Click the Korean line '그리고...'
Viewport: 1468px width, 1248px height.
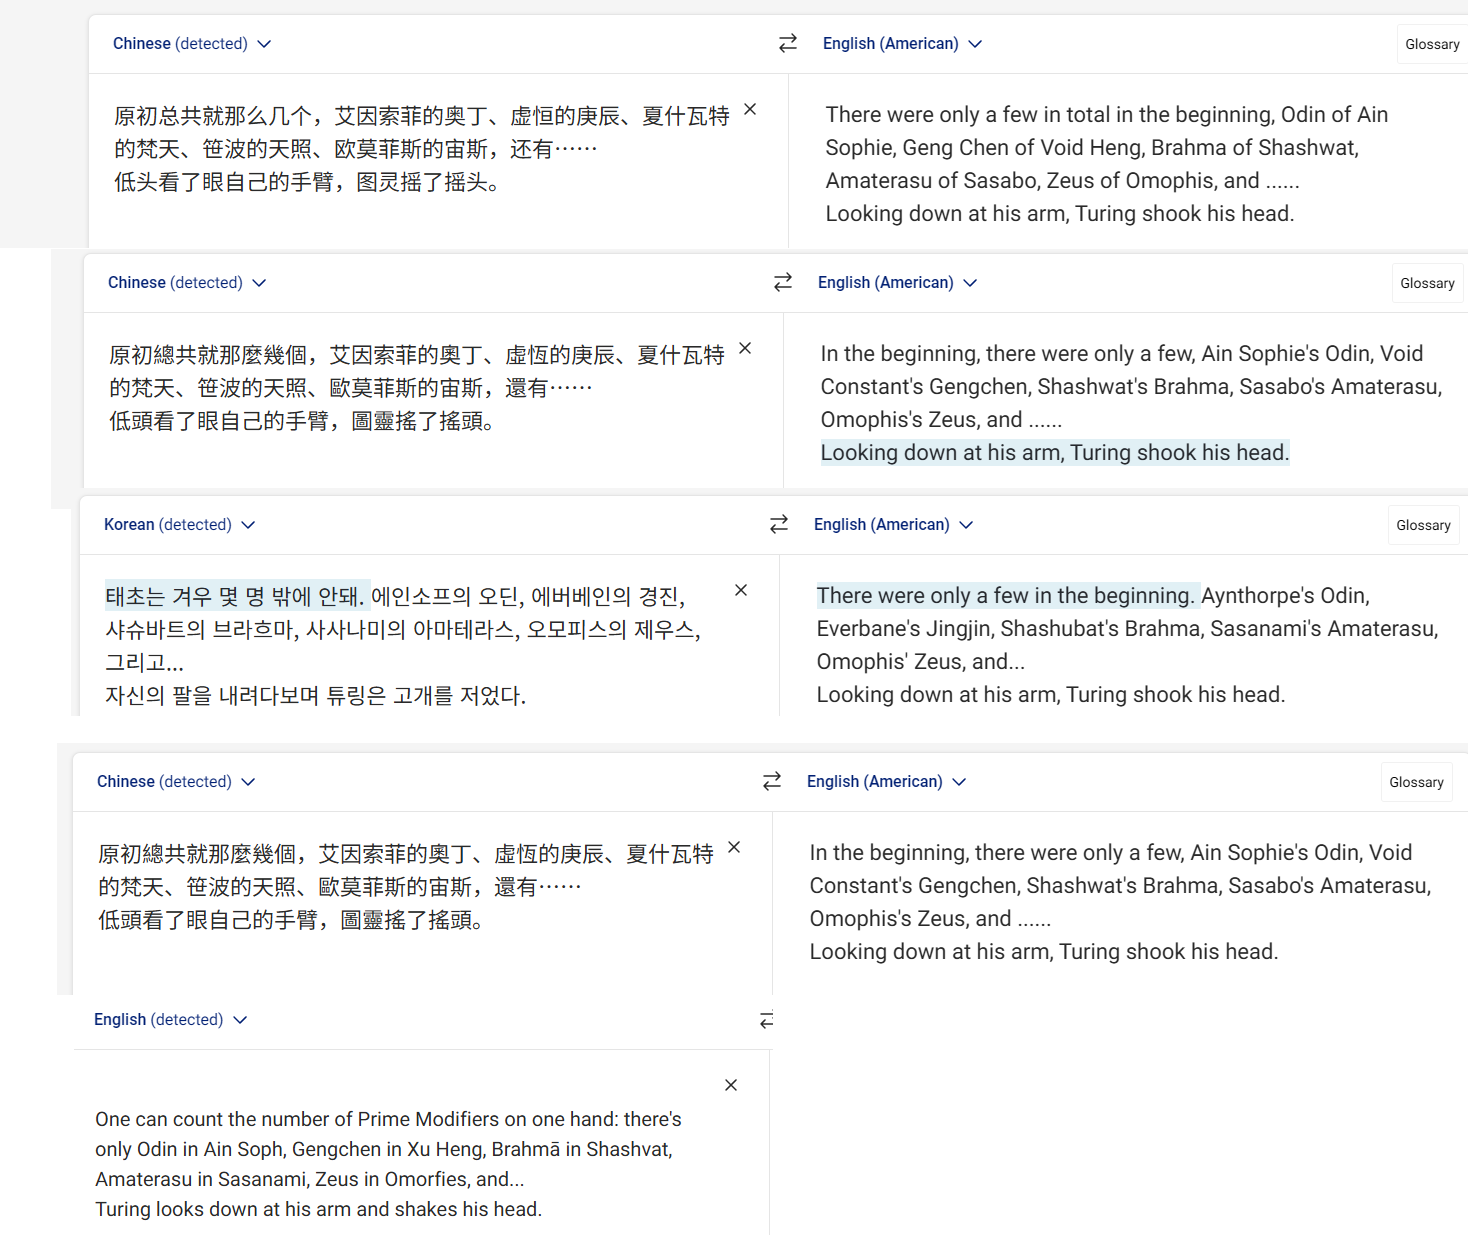click(x=144, y=663)
